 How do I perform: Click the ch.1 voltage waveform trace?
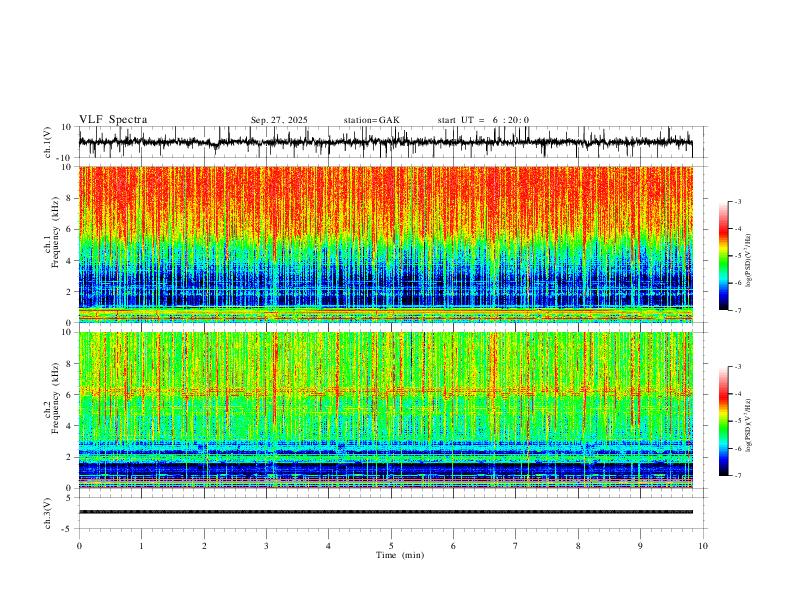[x=385, y=142]
